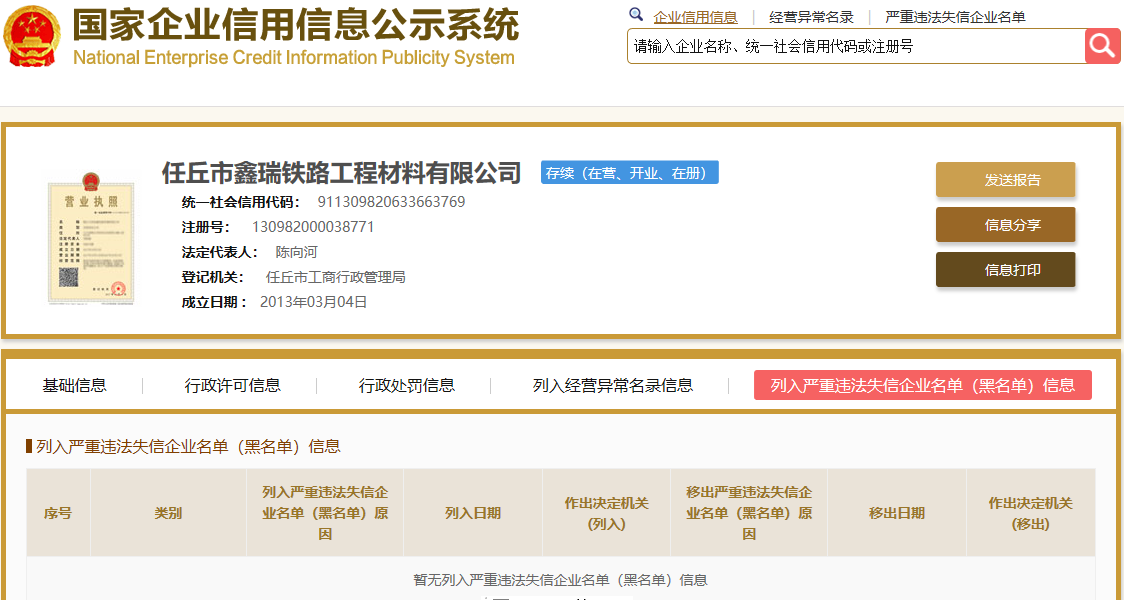Click the credit code 911309820633663769
The width and height of the screenshot is (1124, 600).
click(x=391, y=202)
